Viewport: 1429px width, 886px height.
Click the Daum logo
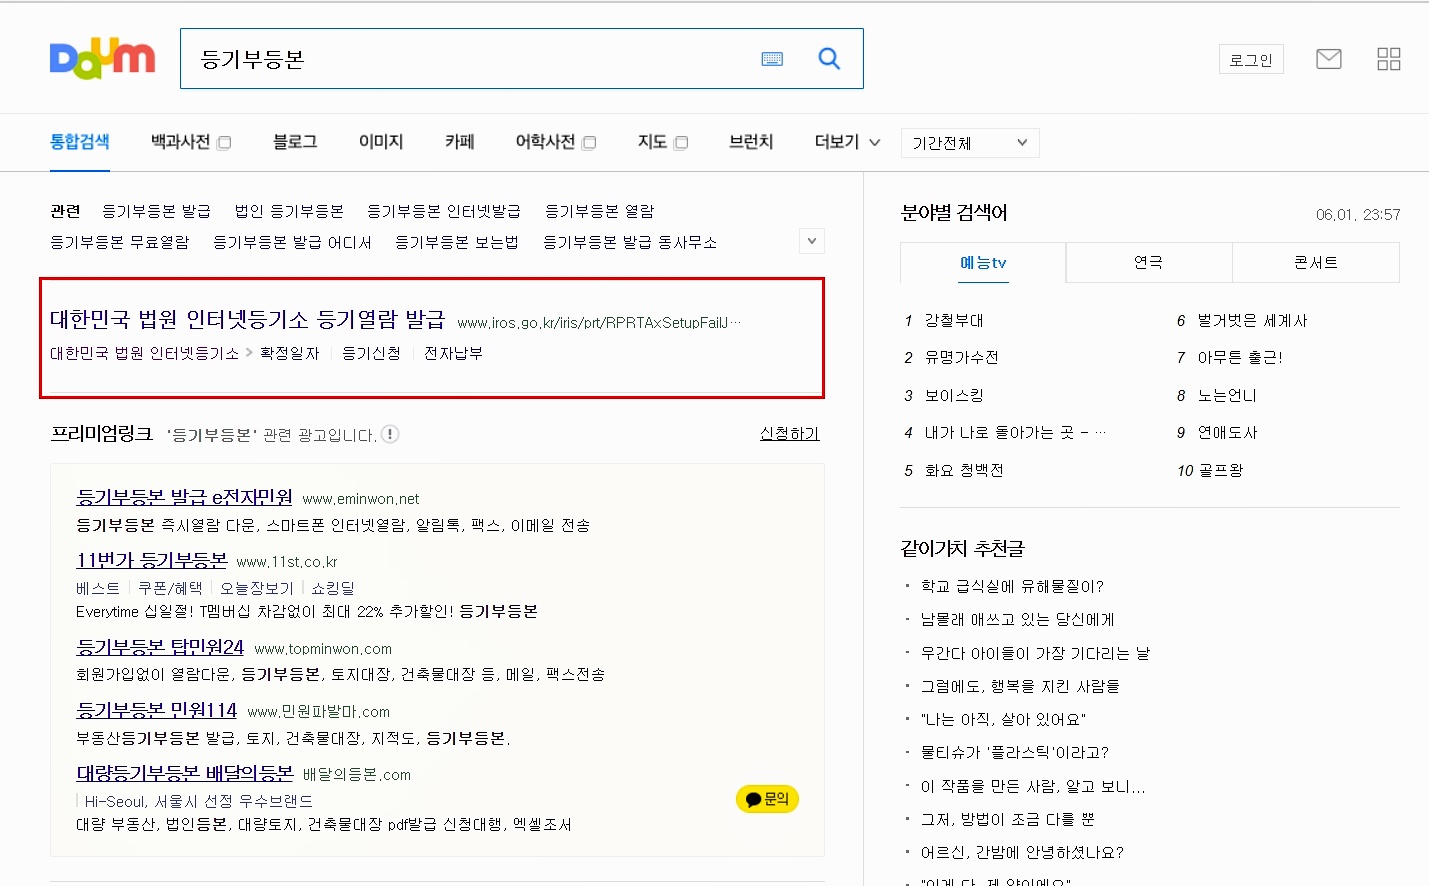coord(101,58)
